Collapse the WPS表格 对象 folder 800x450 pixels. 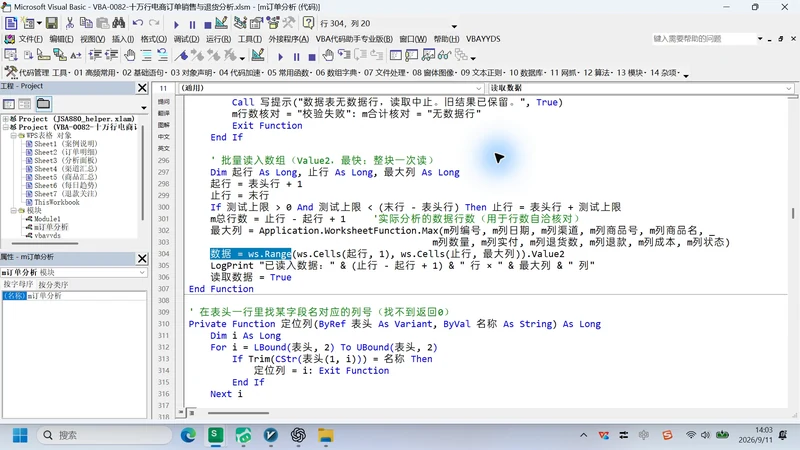click(x=14, y=136)
